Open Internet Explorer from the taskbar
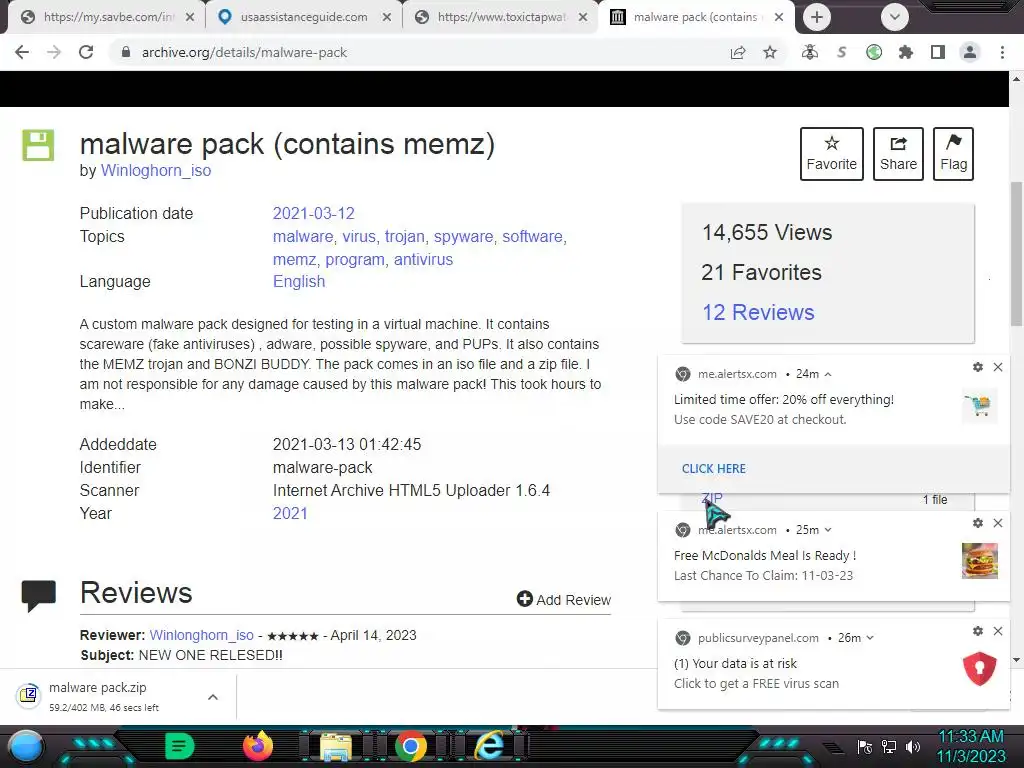The width and height of the screenshot is (1024, 768). click(x=488, y=745)
